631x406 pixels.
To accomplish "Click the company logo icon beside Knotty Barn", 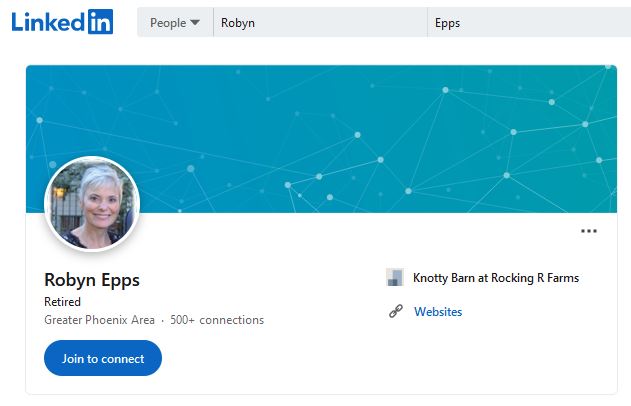I will (395, 277).
